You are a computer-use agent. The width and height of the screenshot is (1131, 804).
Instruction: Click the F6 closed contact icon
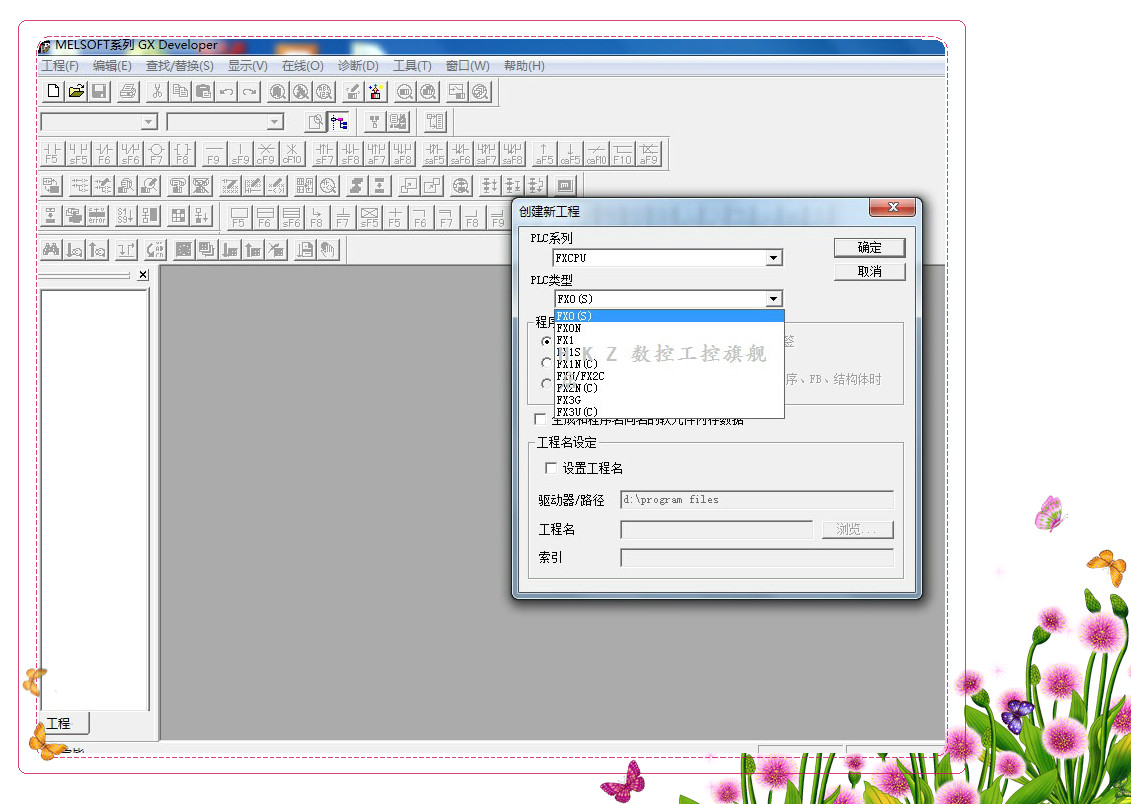[104, 154]
